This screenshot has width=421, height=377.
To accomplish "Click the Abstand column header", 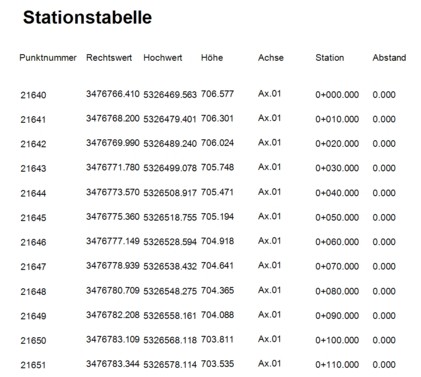I will coord(389,58).
